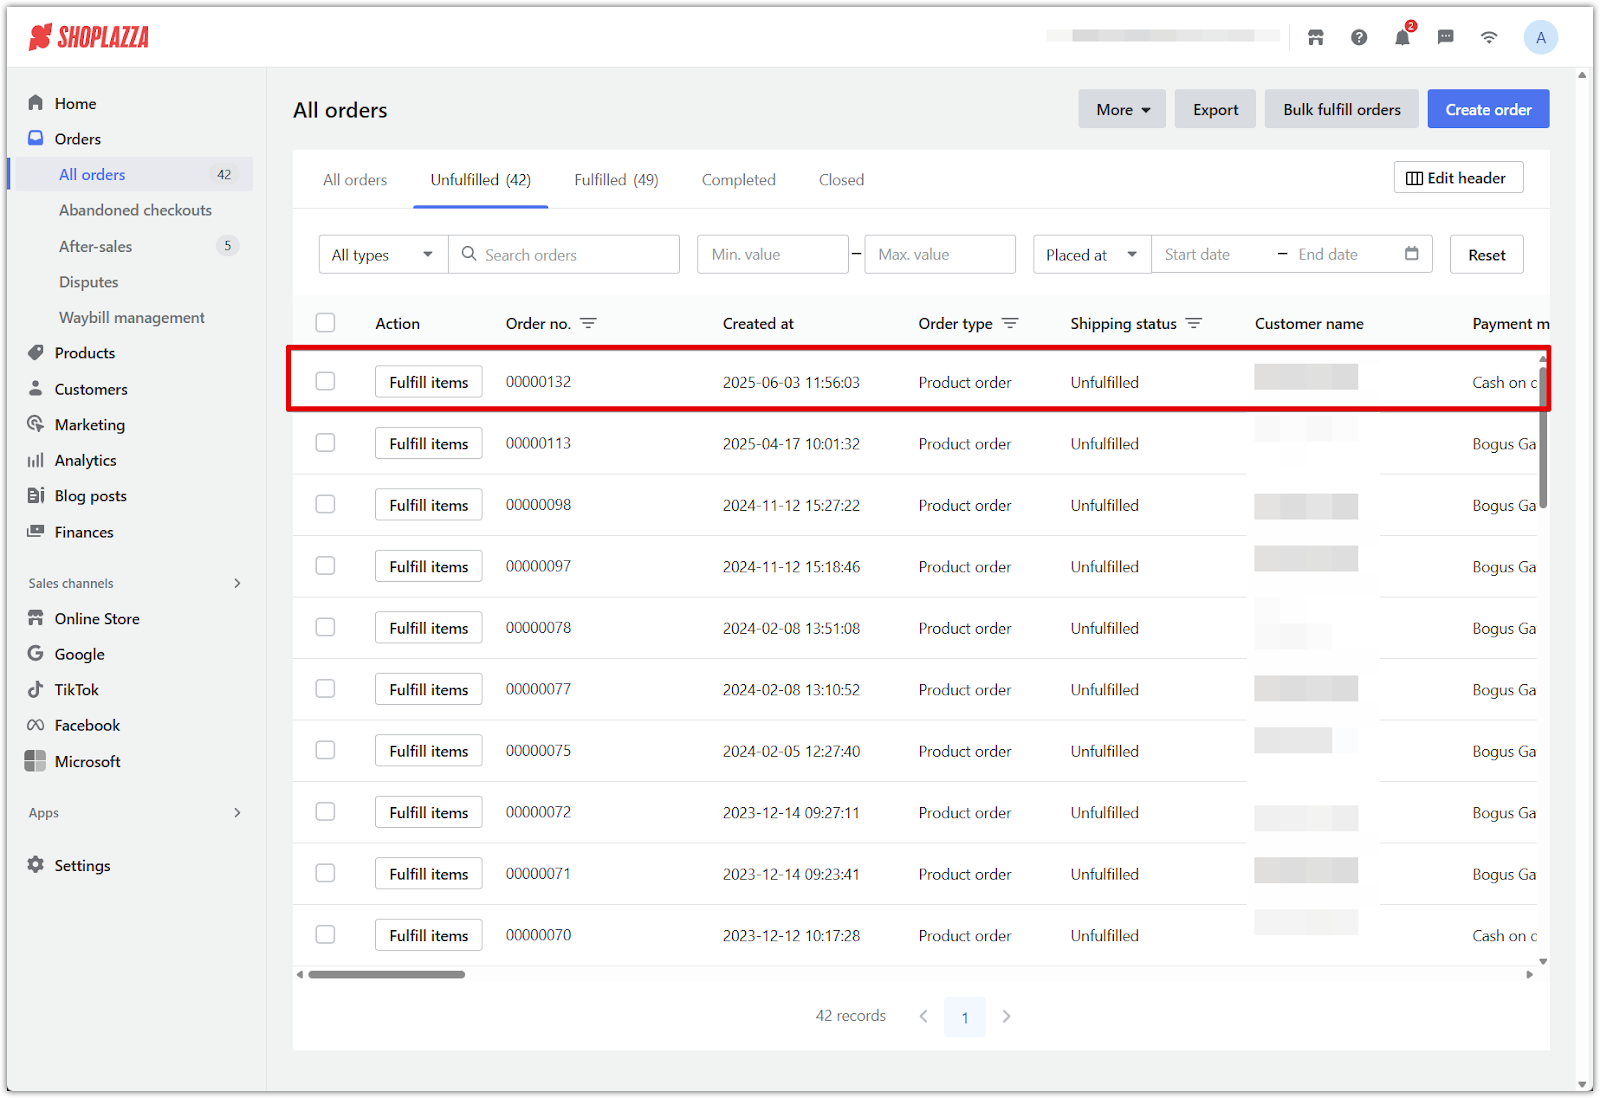Open Abandoned checkouts in sidebar

tap(135, 210)
